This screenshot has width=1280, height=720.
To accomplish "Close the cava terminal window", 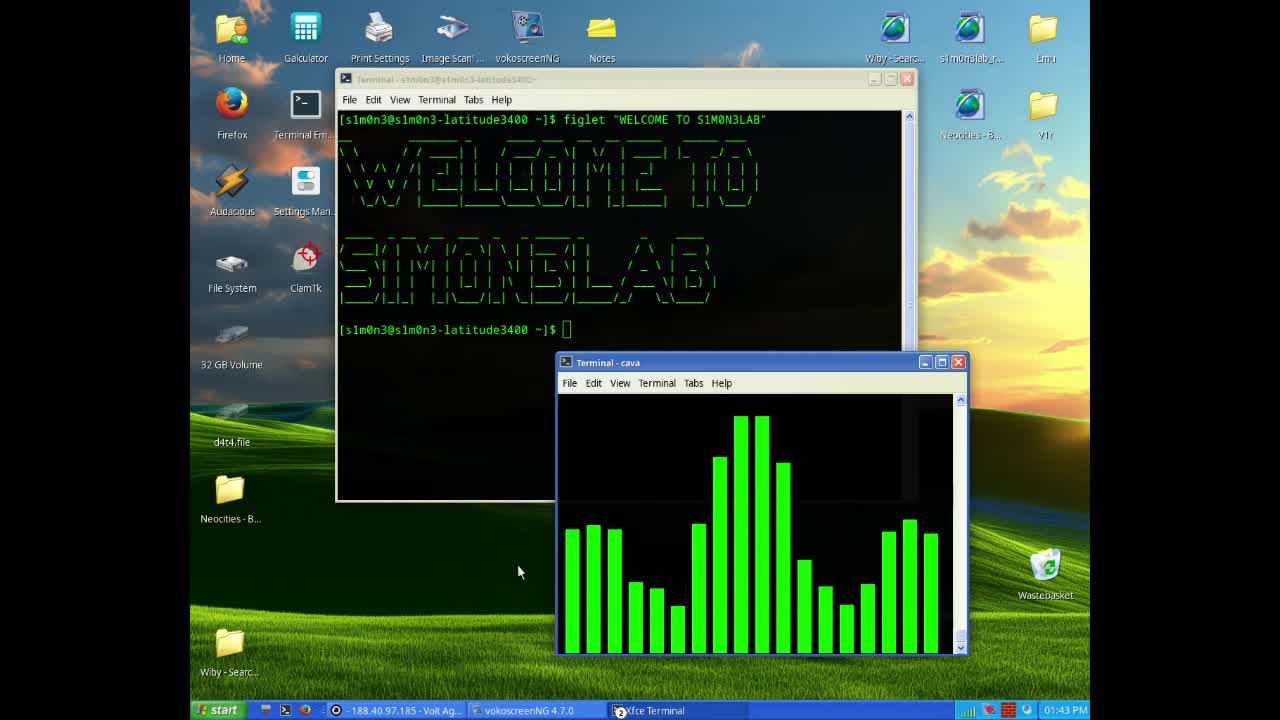I will (x=958, y=362).
